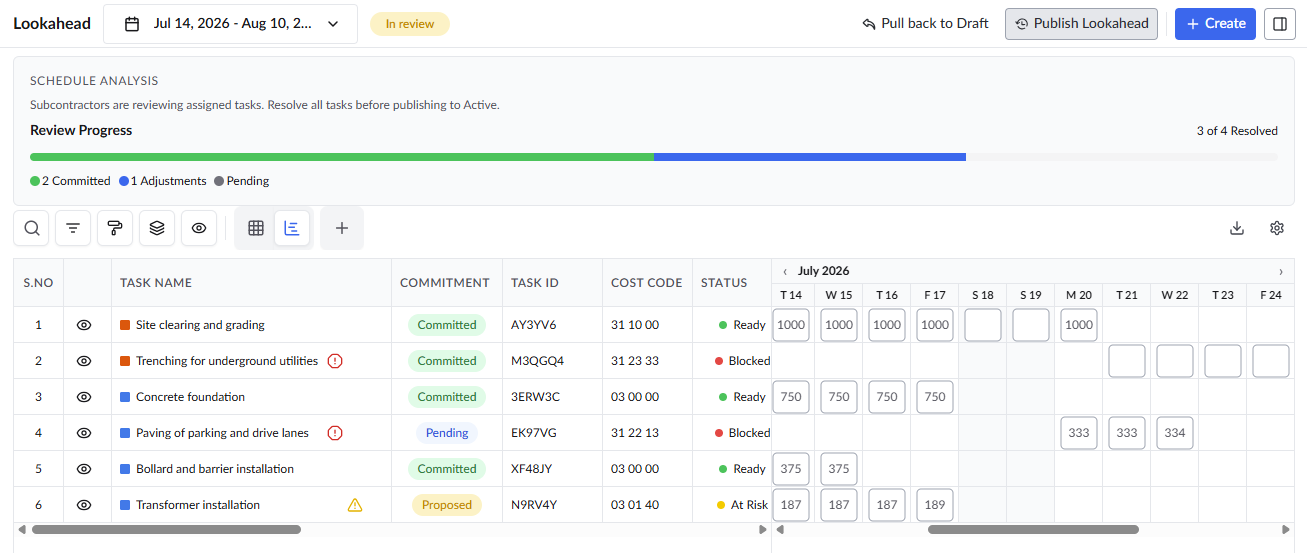Download the lookahead with the export icon
The height and width of the screenshot is (553, 1307).
tap(1237, 228)
